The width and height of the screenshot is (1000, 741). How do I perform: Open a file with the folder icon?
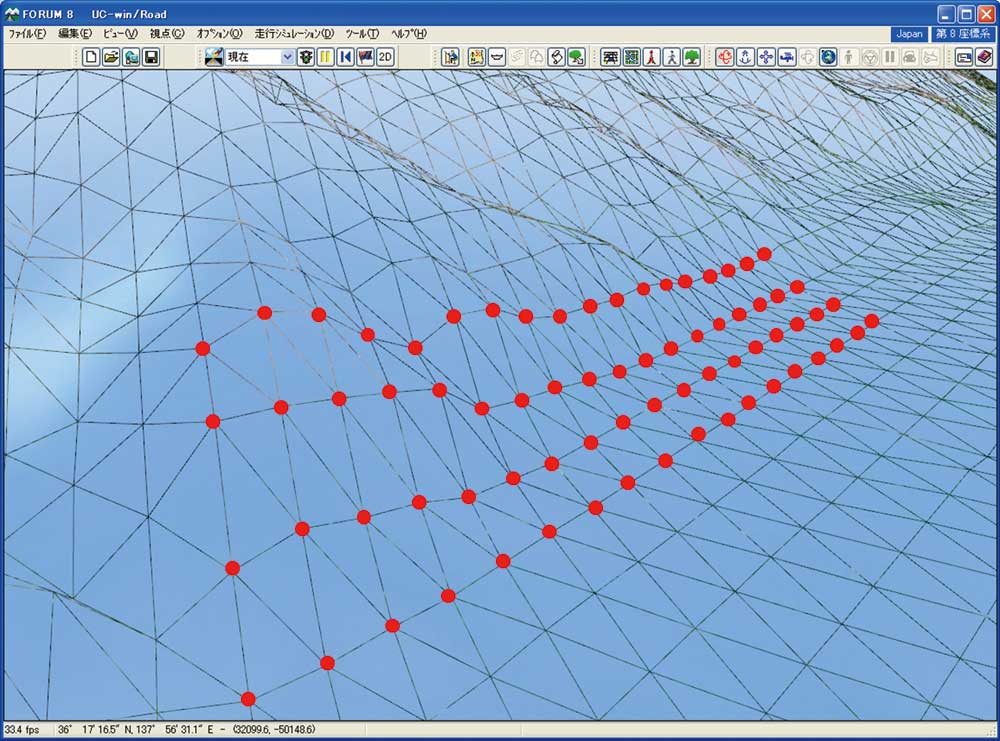[111, 57]
